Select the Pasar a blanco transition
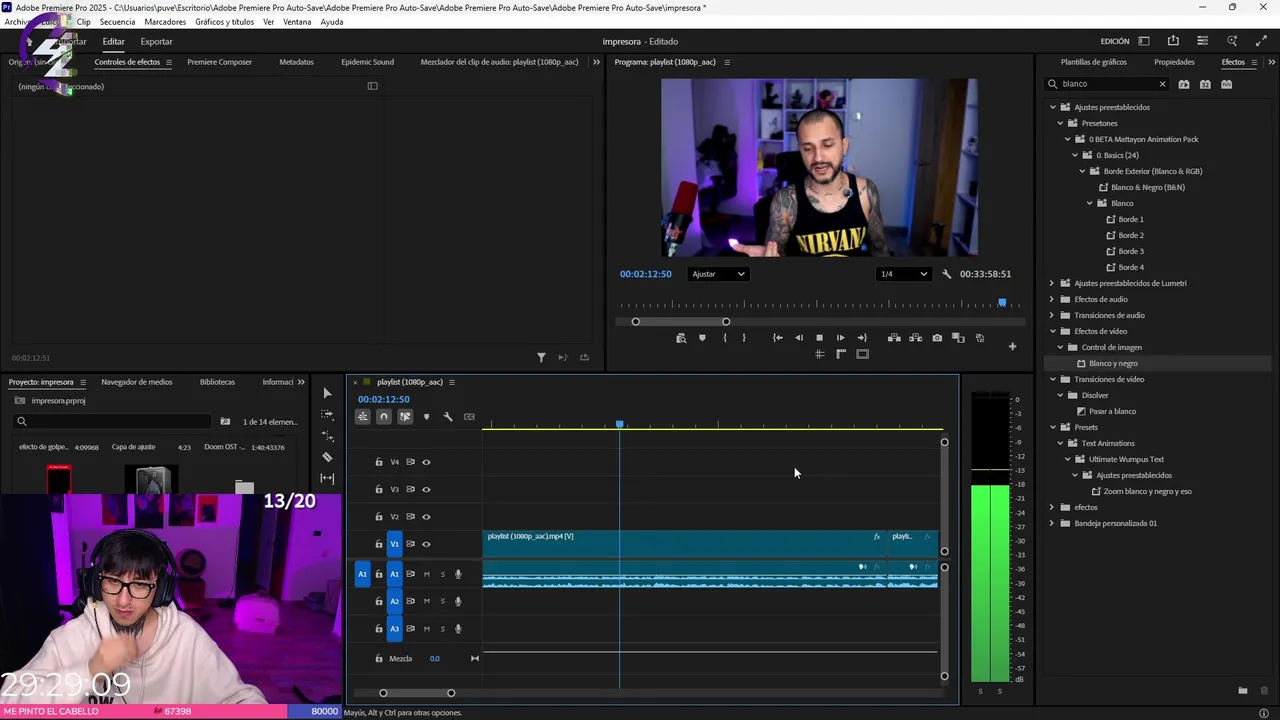This screenshot has height=720, width=1280. click(1112, 411)
